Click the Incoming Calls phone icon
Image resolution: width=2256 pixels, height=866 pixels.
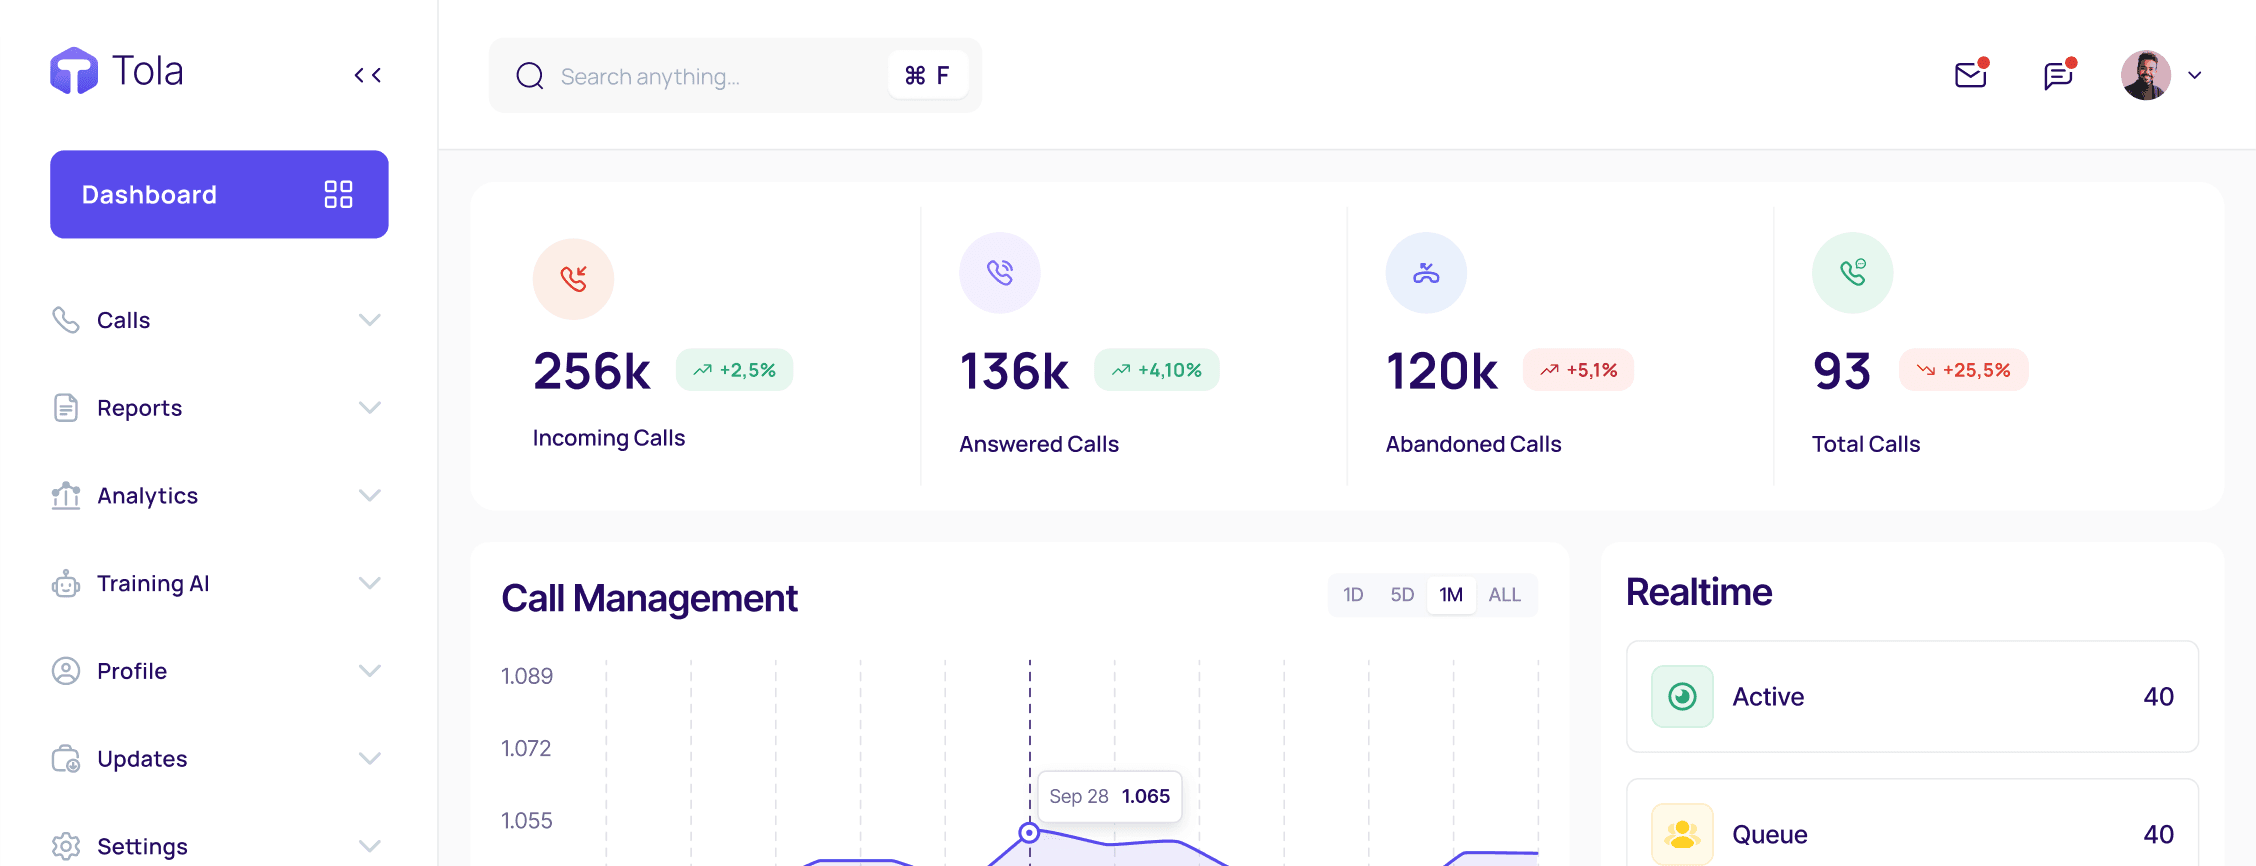573,279
